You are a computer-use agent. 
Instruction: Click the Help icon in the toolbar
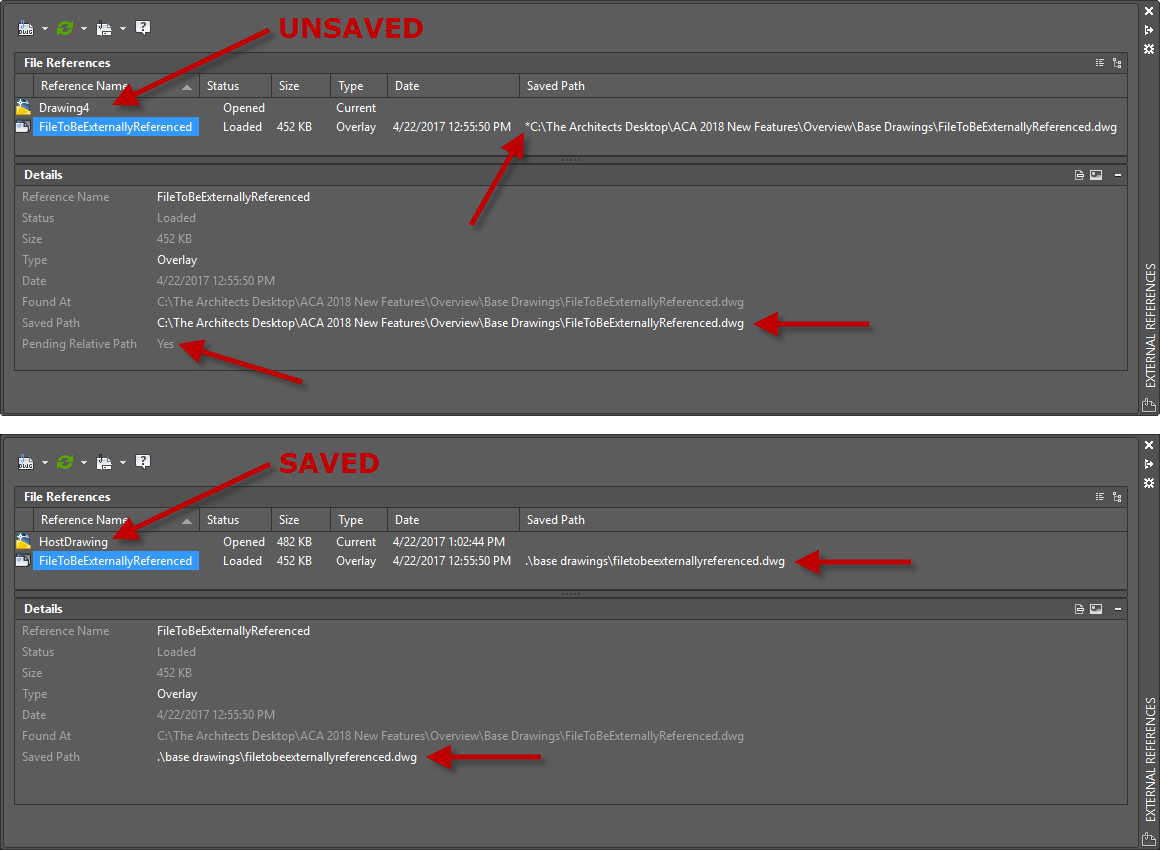point(142,27)
